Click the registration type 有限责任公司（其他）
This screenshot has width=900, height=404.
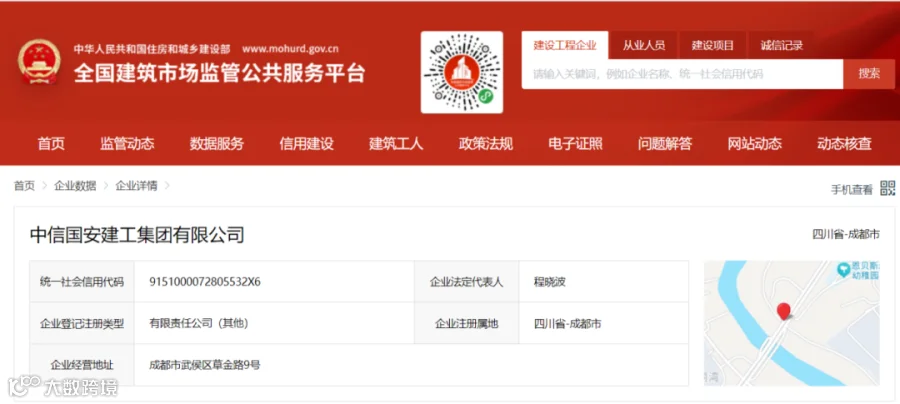(x=199, y=323)
